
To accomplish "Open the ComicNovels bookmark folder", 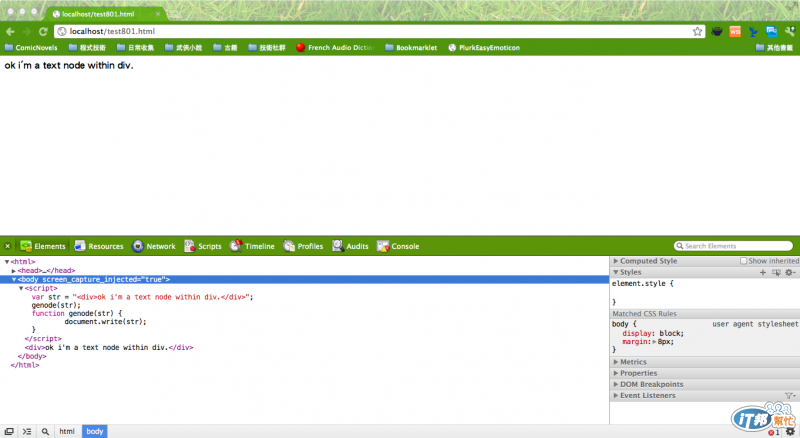I will click(x=31, y=47).
